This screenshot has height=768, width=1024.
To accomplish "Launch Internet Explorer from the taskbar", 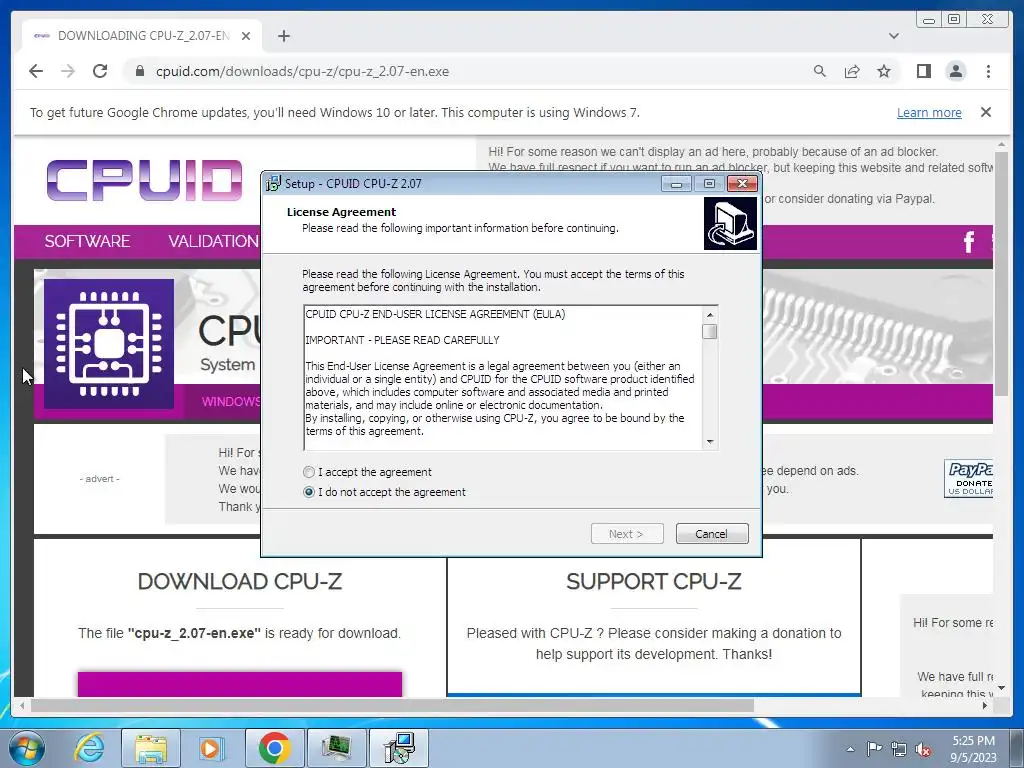I will coord(89,748).
